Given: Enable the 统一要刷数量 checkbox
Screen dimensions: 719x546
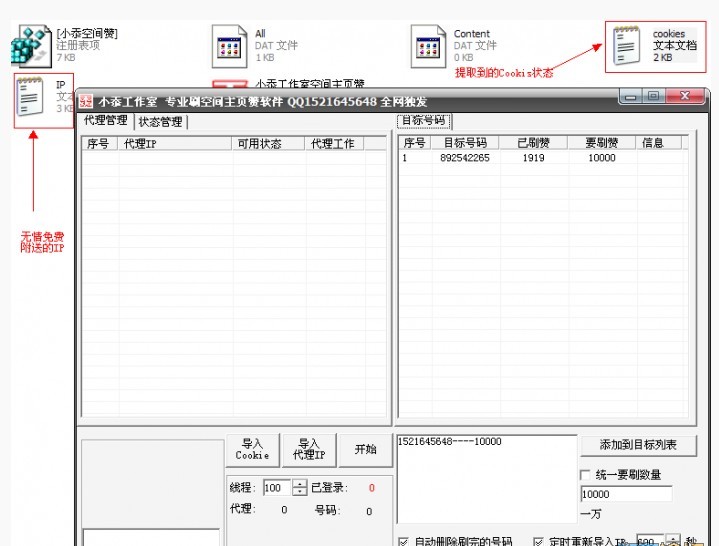Looking at the screenshot, I should [585, 474].
